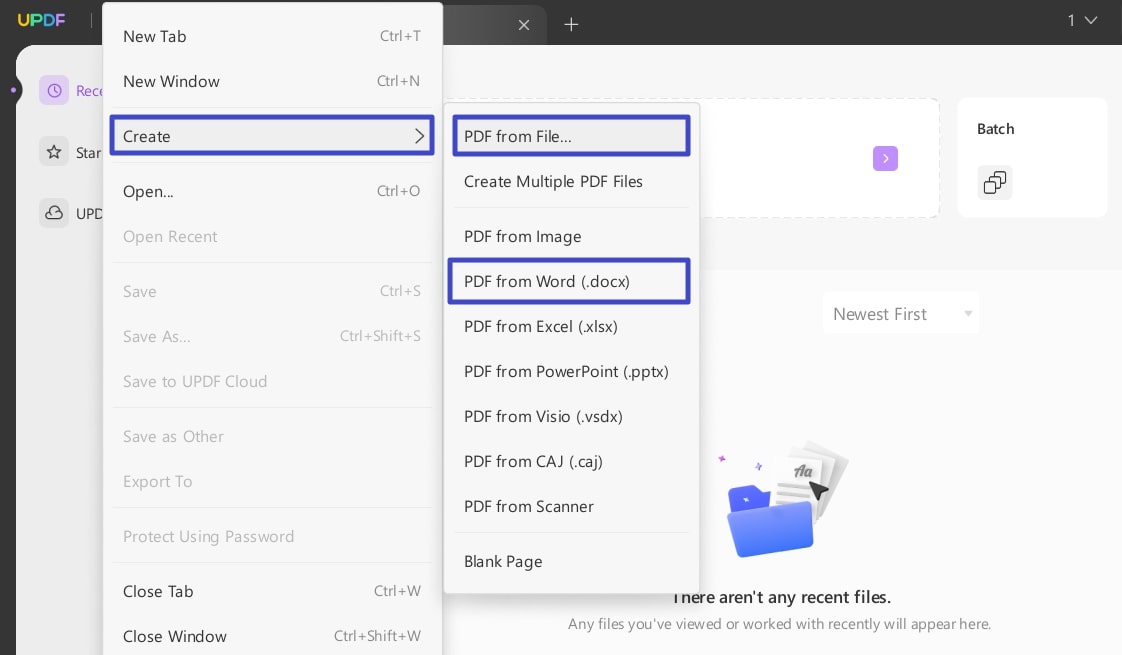Image resolution: width=1122 pixels, height=655 pixels.
Task: Open the tab count dropdown chevron top-right
Action: (1093, 19)
